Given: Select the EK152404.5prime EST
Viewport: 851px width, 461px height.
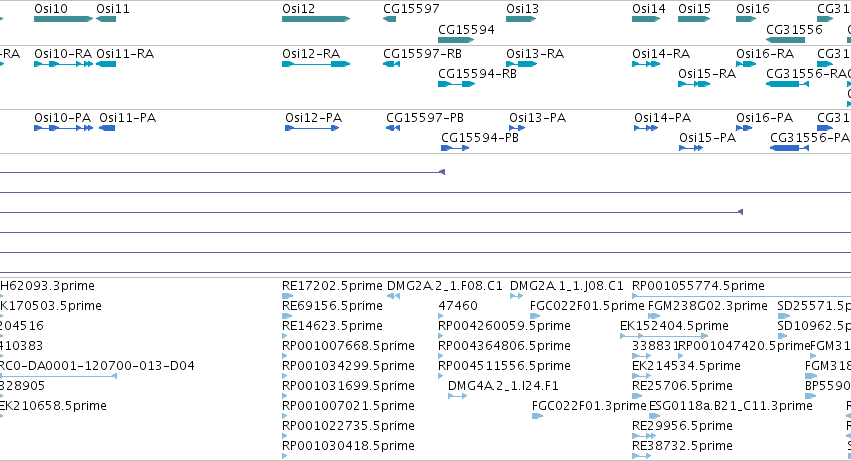Looking at the screenshot, I should (x=664, y=336).
